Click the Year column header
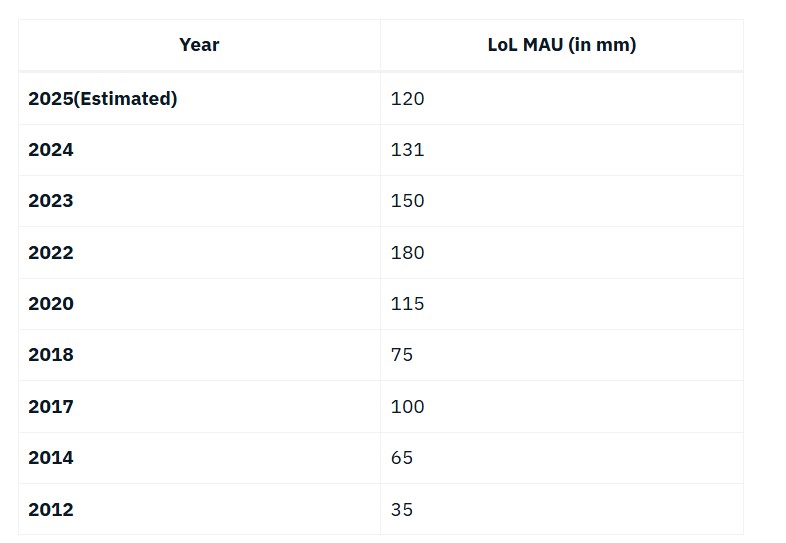Viewport: 786px width, 543px height. [x=200, y=45]
